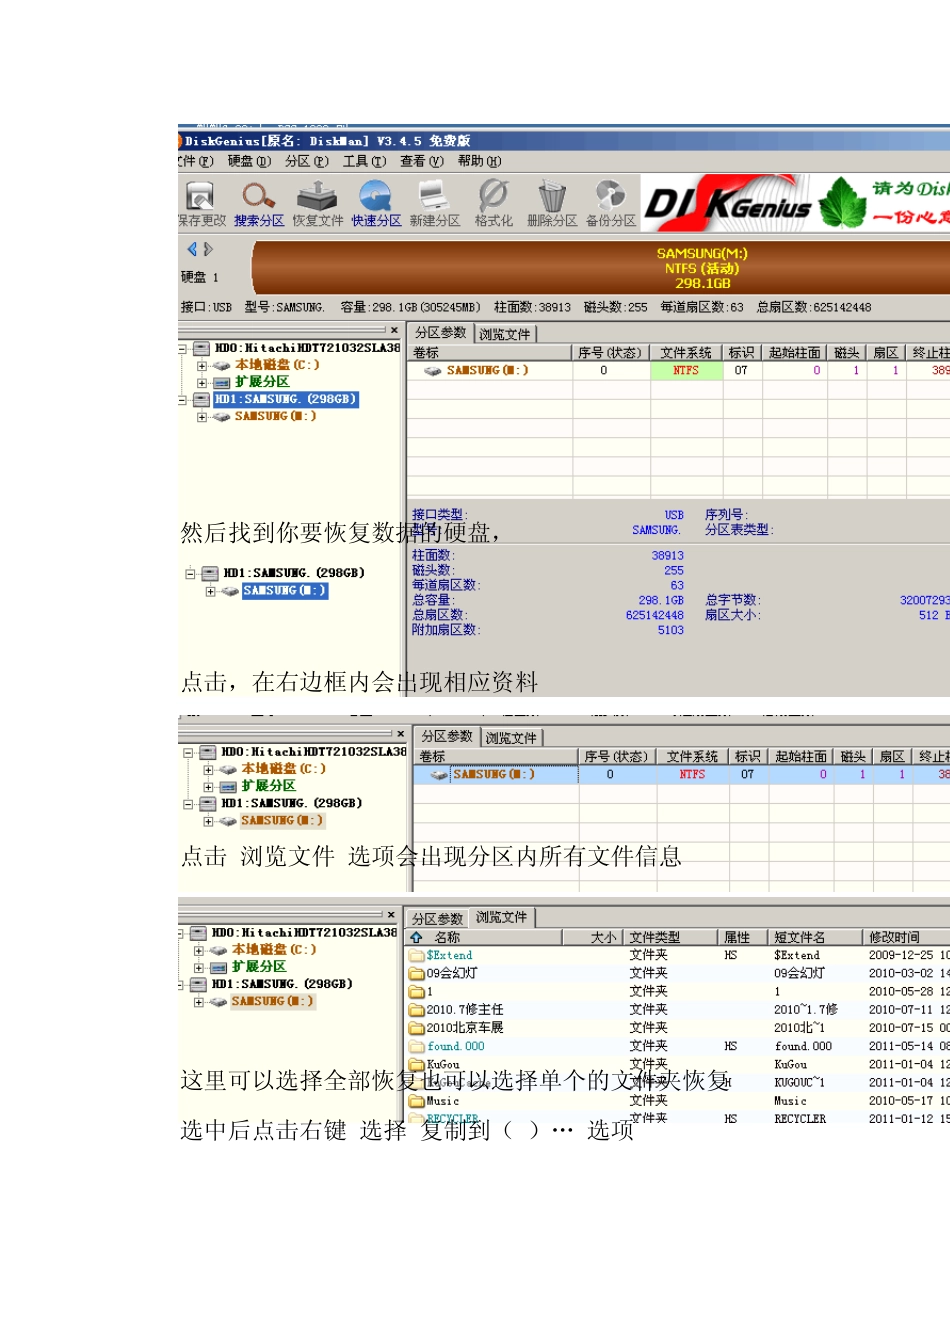The width and height of the screenshot is (950, 1344).
Task: Click the 新建分区 new partition icon
Action: click(x=434, y=203)
